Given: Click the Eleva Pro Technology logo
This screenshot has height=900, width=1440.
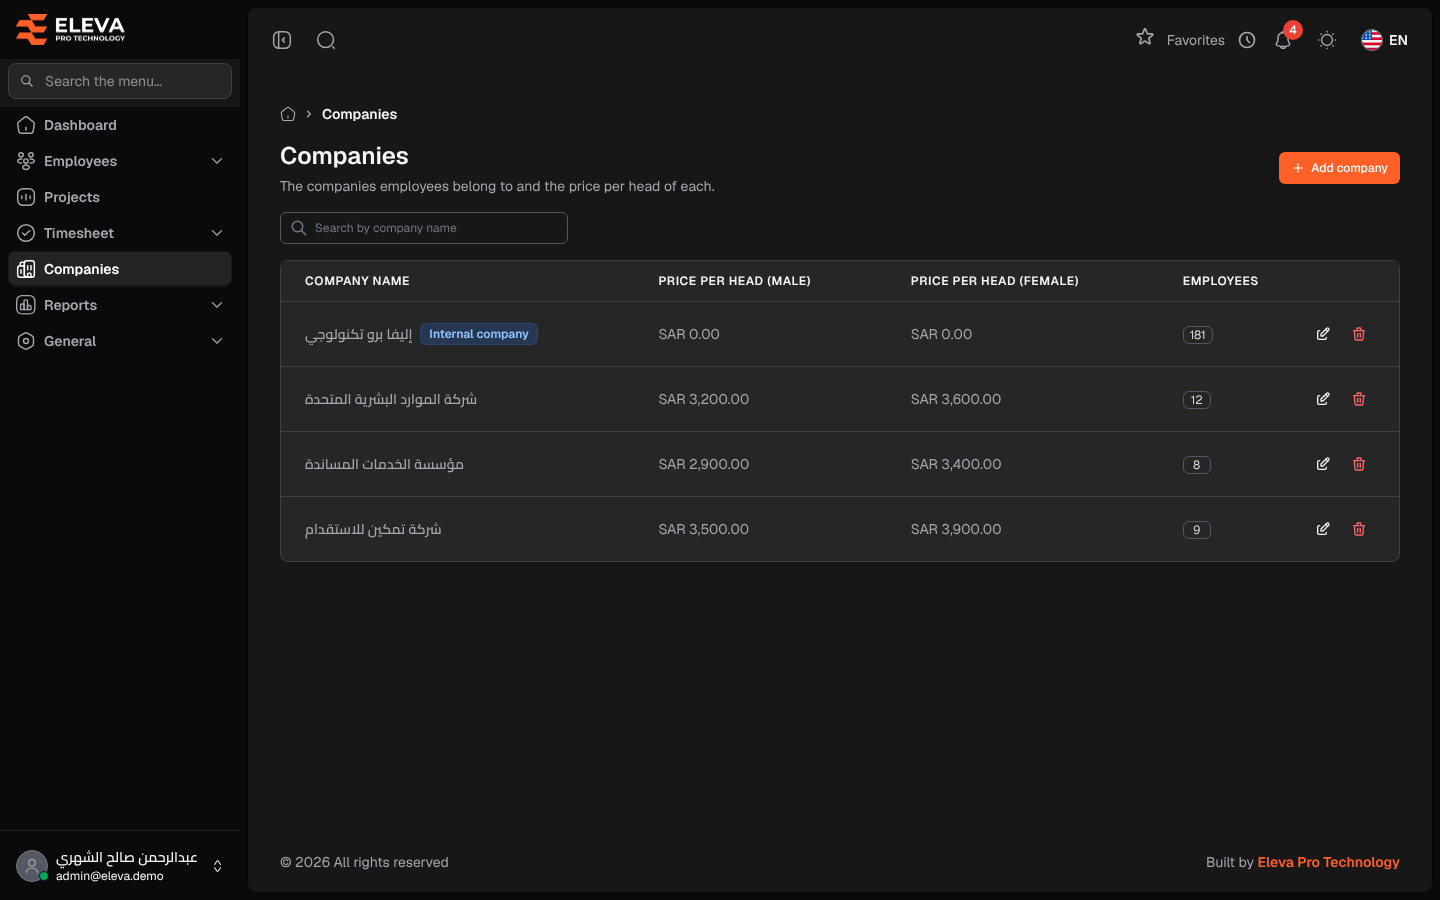Looking at the screenshot, I should click(70, 29).
